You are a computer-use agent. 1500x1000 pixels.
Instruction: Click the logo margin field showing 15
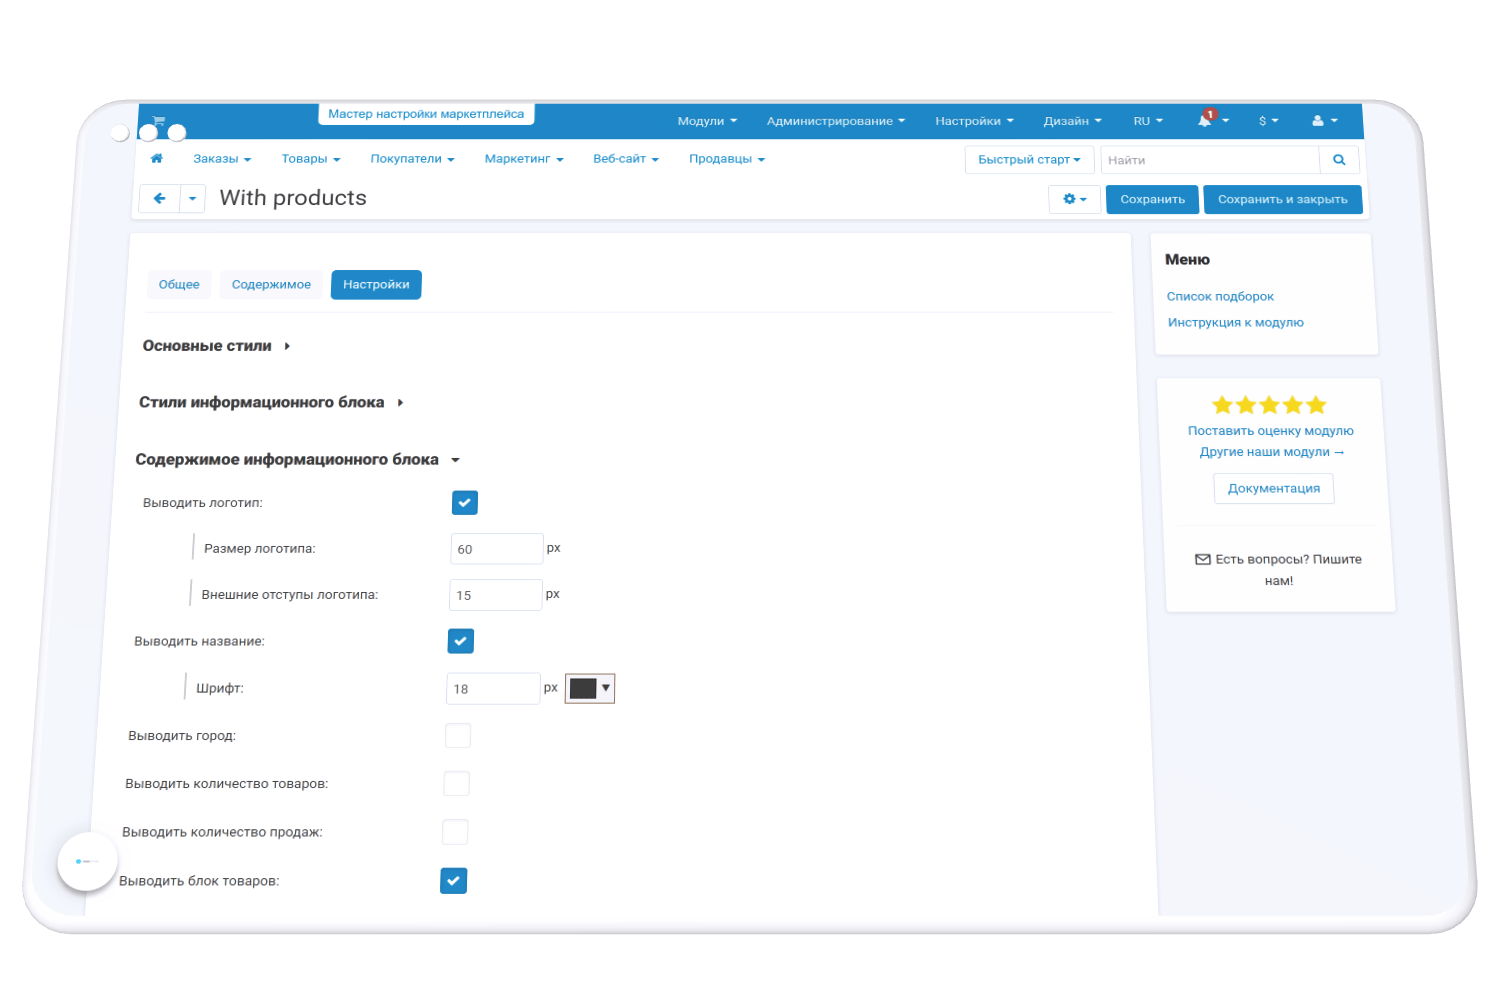coord(496,595)
